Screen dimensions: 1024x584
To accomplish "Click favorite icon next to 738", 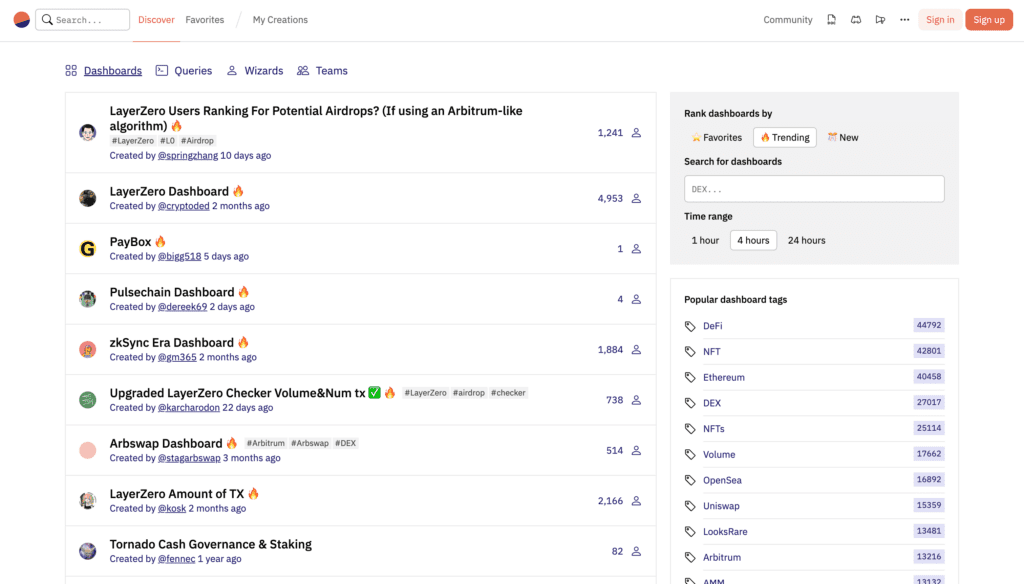I will (636, 400).
